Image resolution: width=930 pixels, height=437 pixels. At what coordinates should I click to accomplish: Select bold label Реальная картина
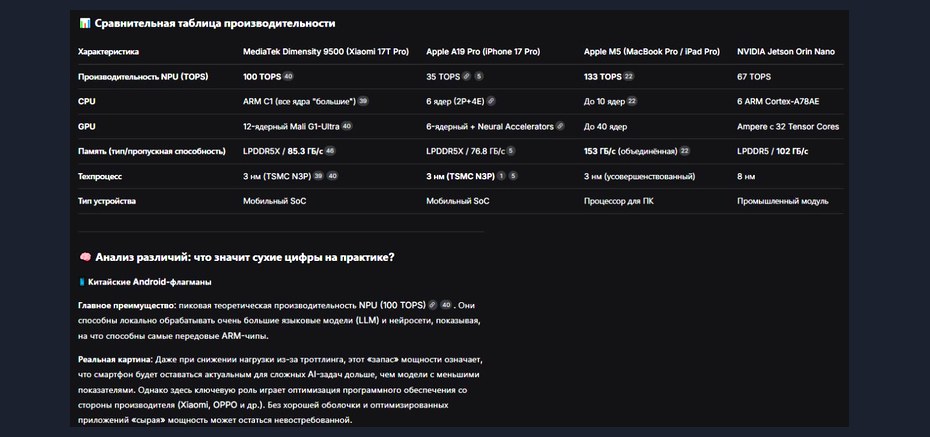point(116,359)
